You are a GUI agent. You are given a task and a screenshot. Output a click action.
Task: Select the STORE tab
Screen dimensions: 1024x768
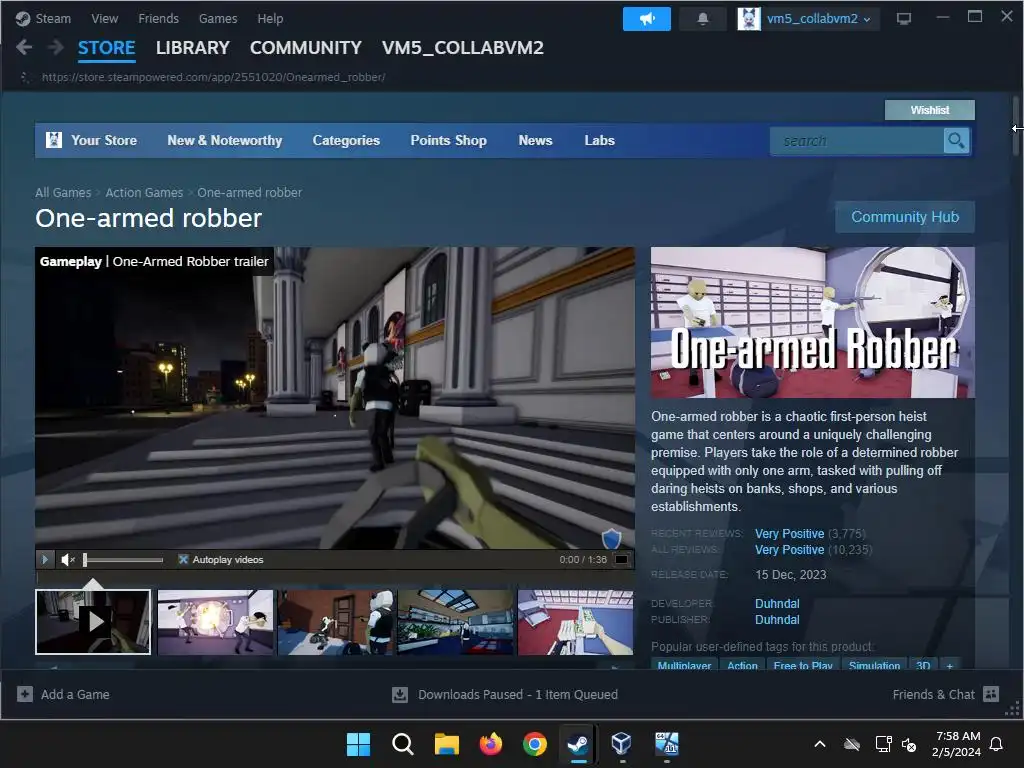106,48
